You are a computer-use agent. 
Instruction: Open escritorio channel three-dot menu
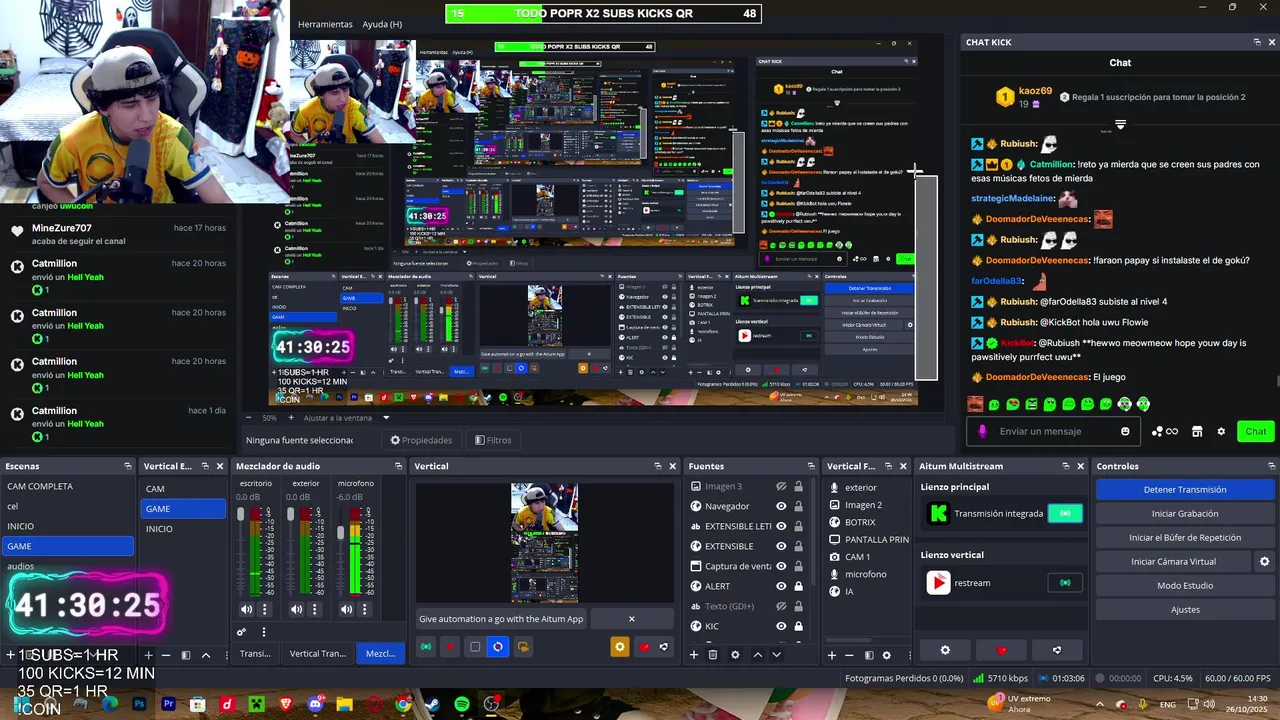[265, 609]
